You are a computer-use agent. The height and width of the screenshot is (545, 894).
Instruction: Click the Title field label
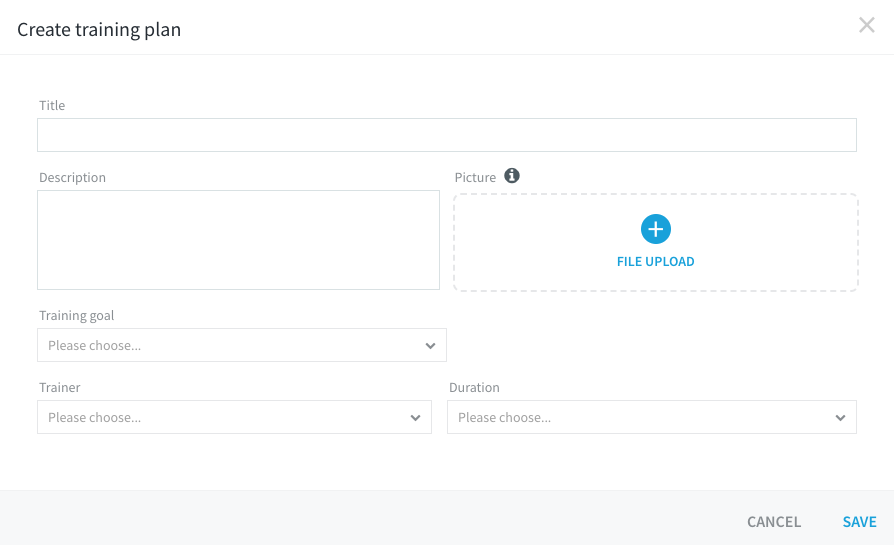coord(52,105)
